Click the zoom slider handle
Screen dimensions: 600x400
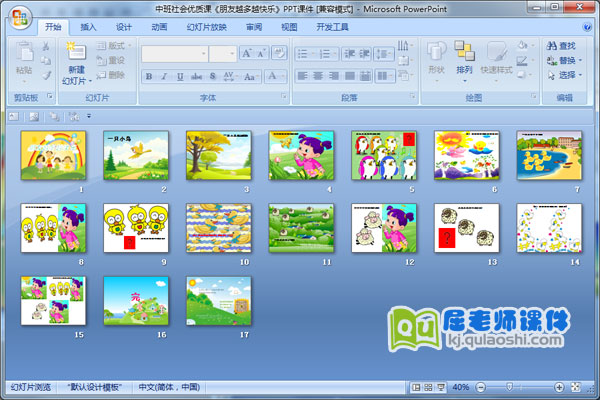pos(510,386)
